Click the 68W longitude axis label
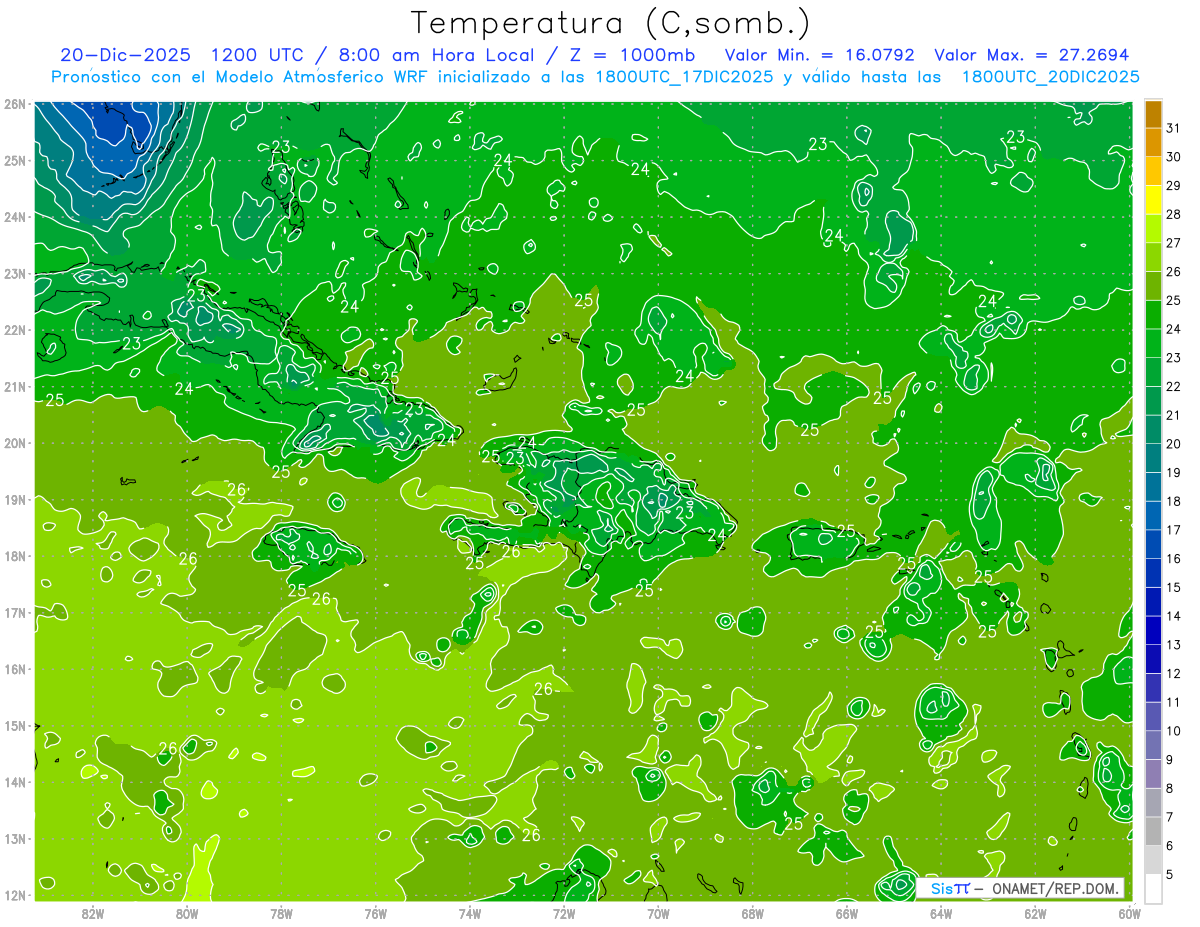 752,913
